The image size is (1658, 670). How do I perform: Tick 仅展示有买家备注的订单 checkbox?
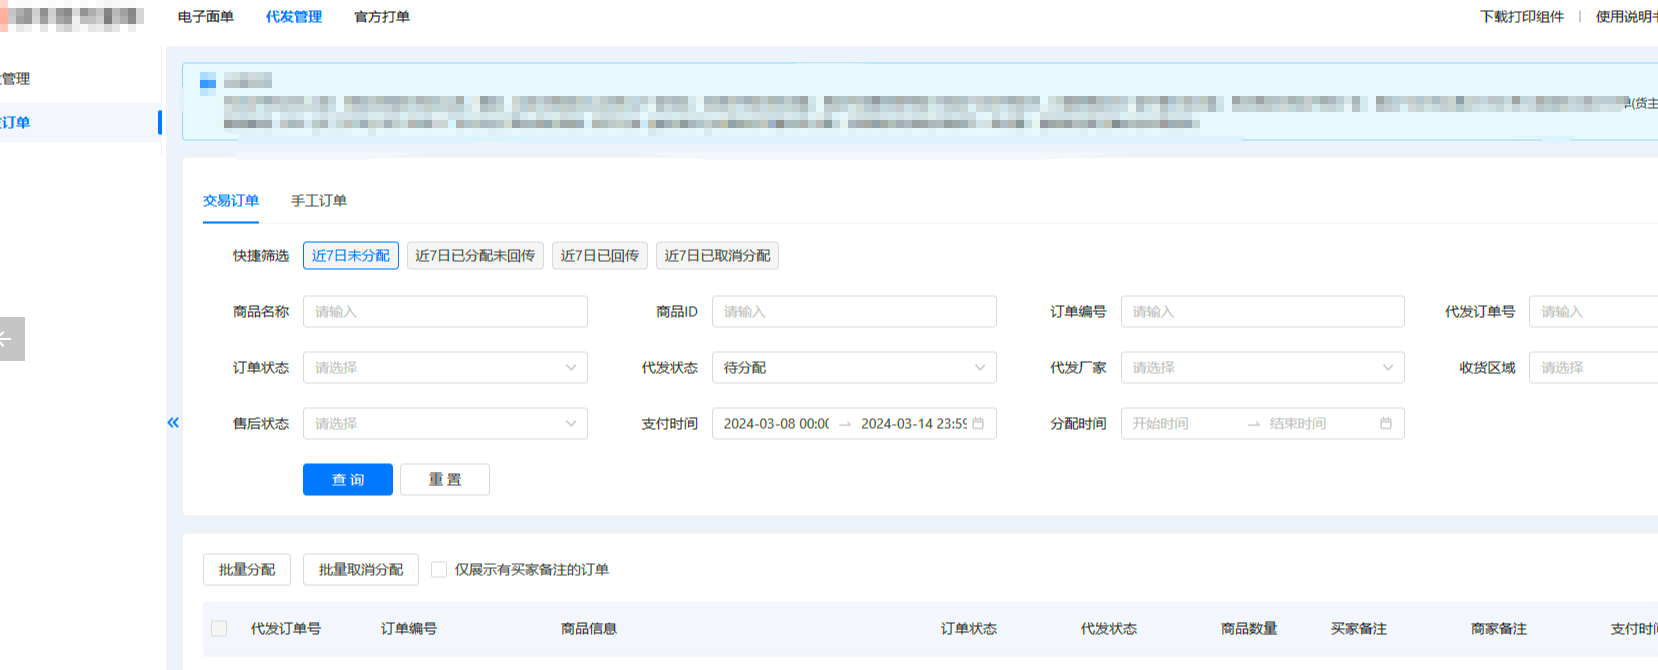[439, 570]
